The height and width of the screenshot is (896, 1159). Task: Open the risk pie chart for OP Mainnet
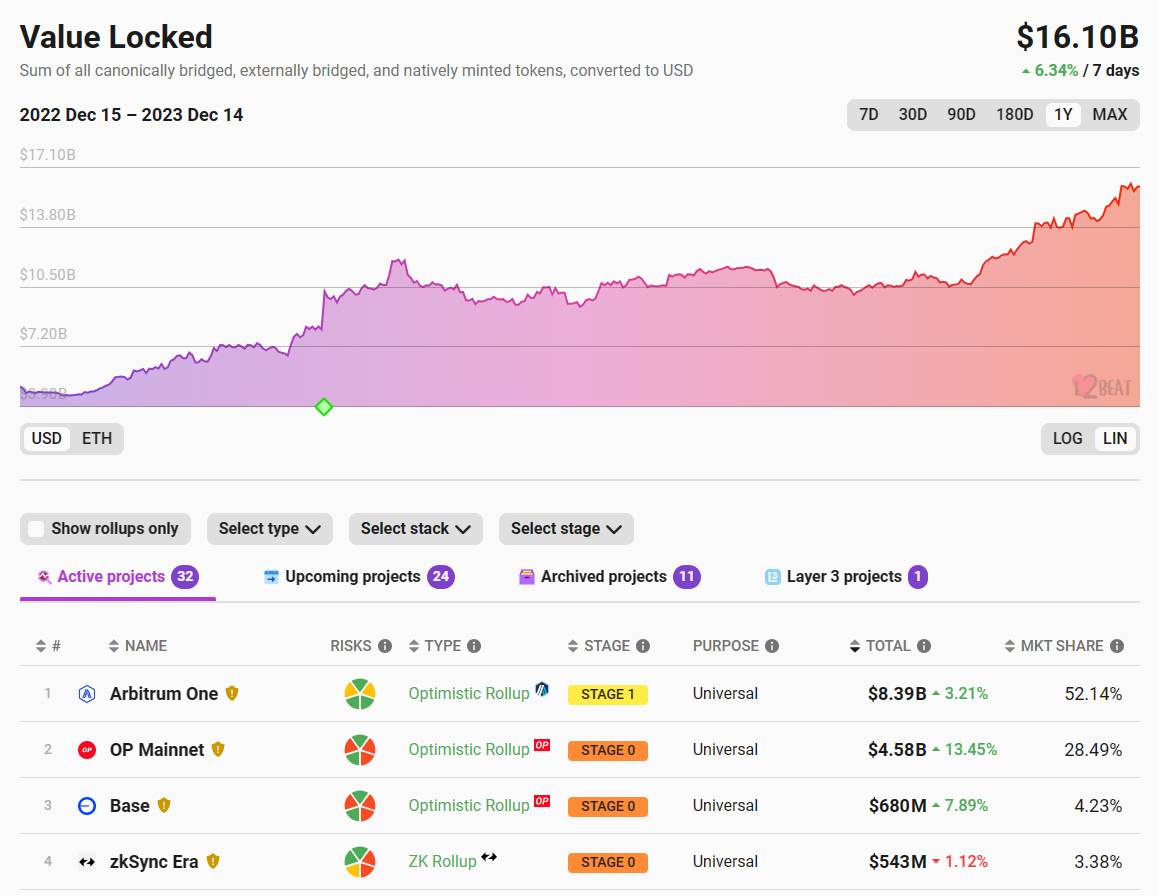click(360, 750)
